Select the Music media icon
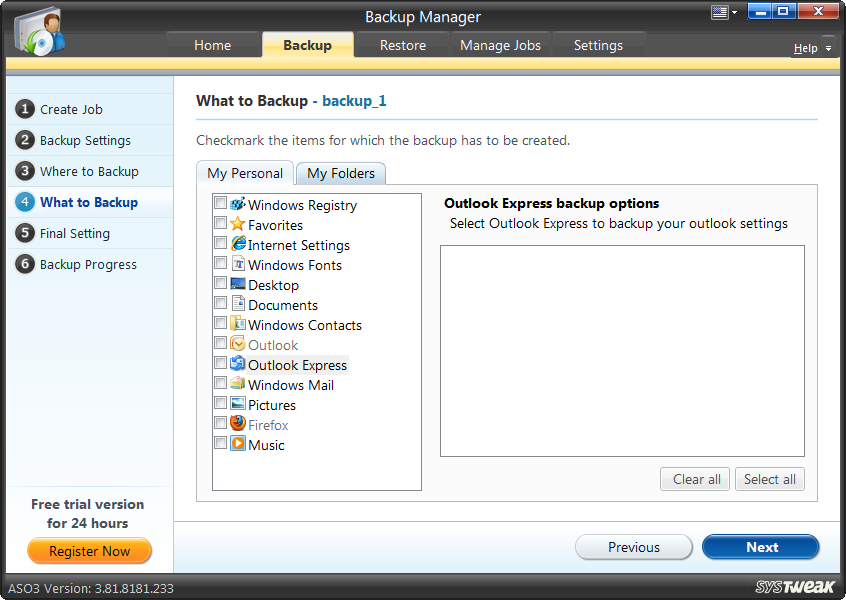The height and width of the screenshot is (600, 846). point(238,445)
